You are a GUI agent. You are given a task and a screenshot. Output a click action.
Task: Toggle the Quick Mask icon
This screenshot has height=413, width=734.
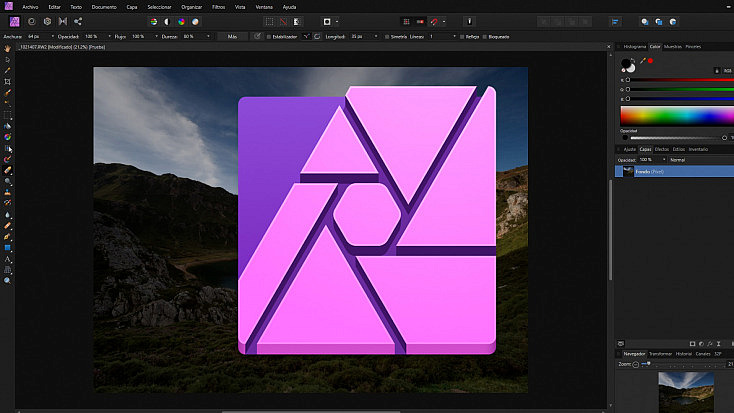pyautogui.click(x=327, y=22)
